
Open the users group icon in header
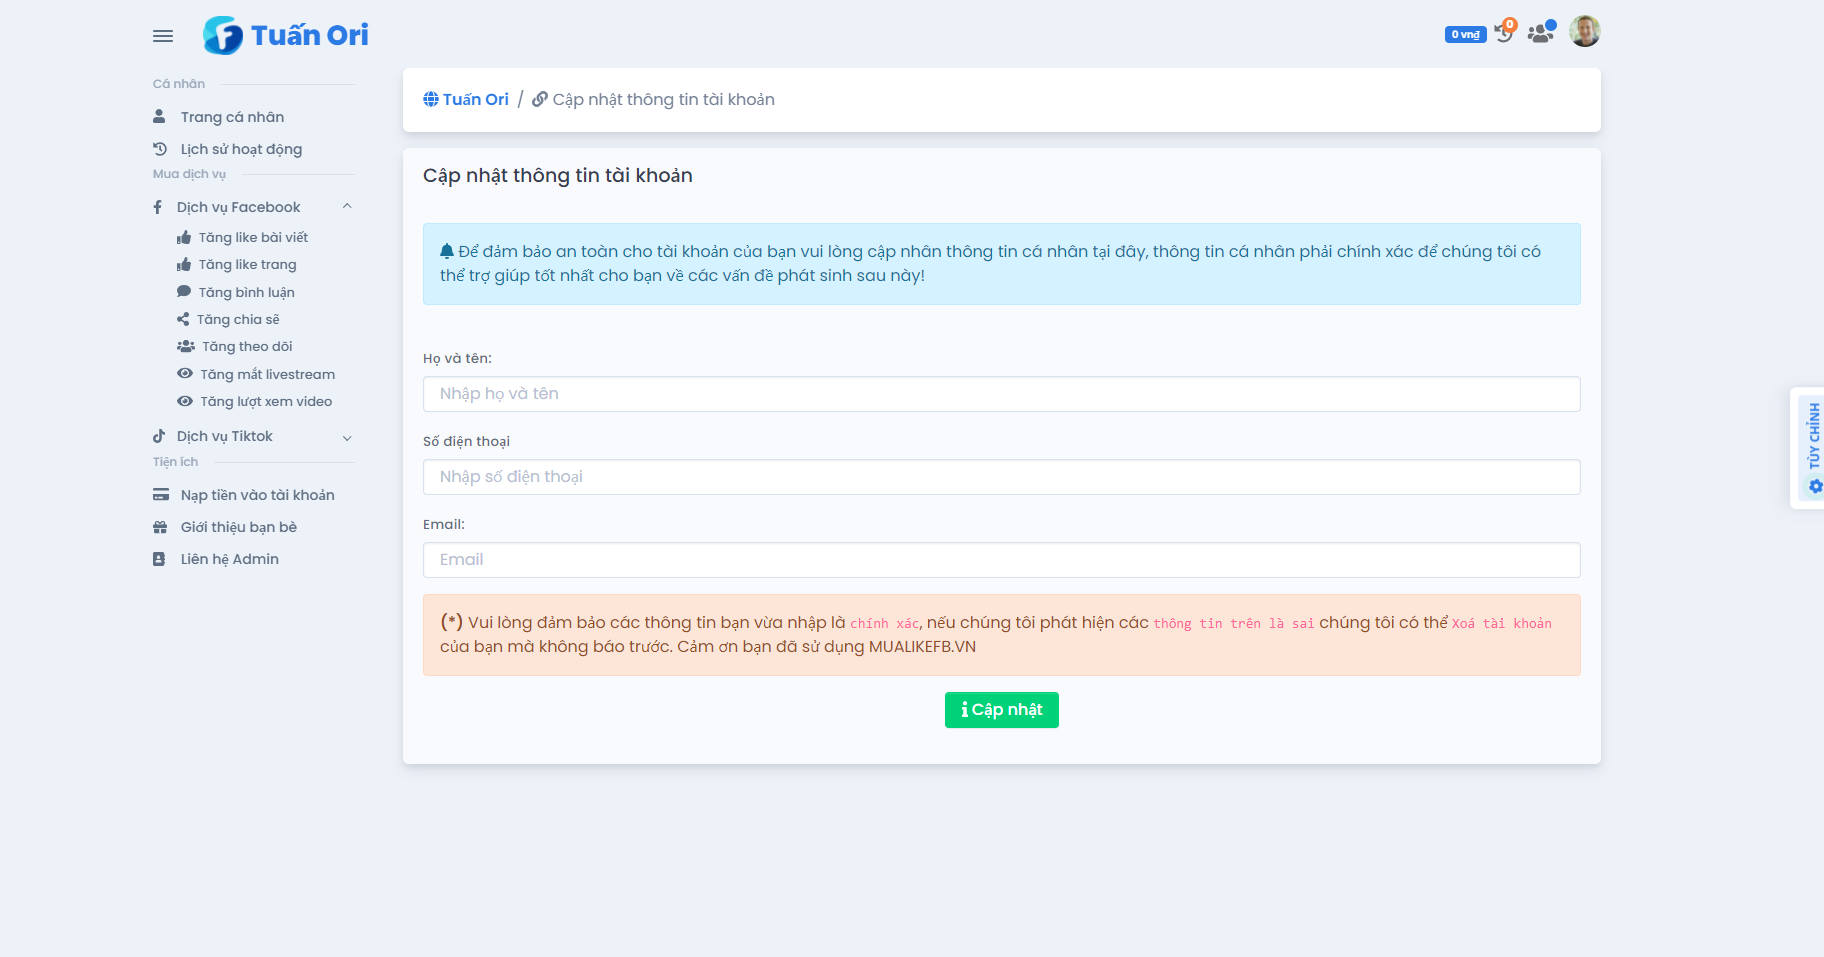click(x=1541, y=32)
